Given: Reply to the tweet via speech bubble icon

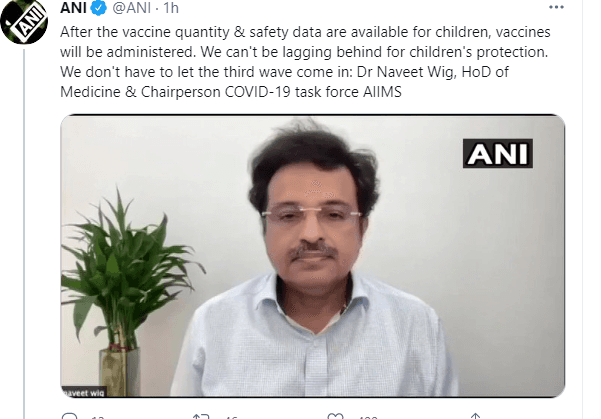Looking at the screenshot, I should click(x=70, y=416).
